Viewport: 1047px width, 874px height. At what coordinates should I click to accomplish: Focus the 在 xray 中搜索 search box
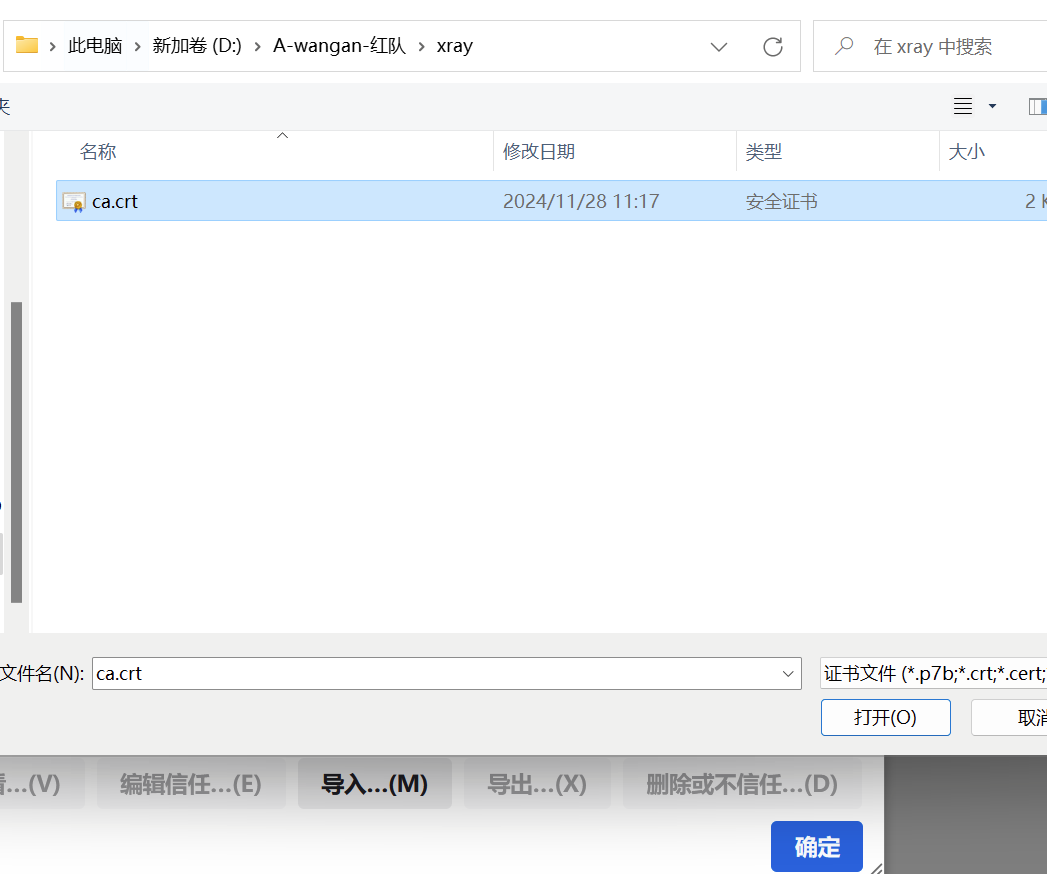click(932, 47)
